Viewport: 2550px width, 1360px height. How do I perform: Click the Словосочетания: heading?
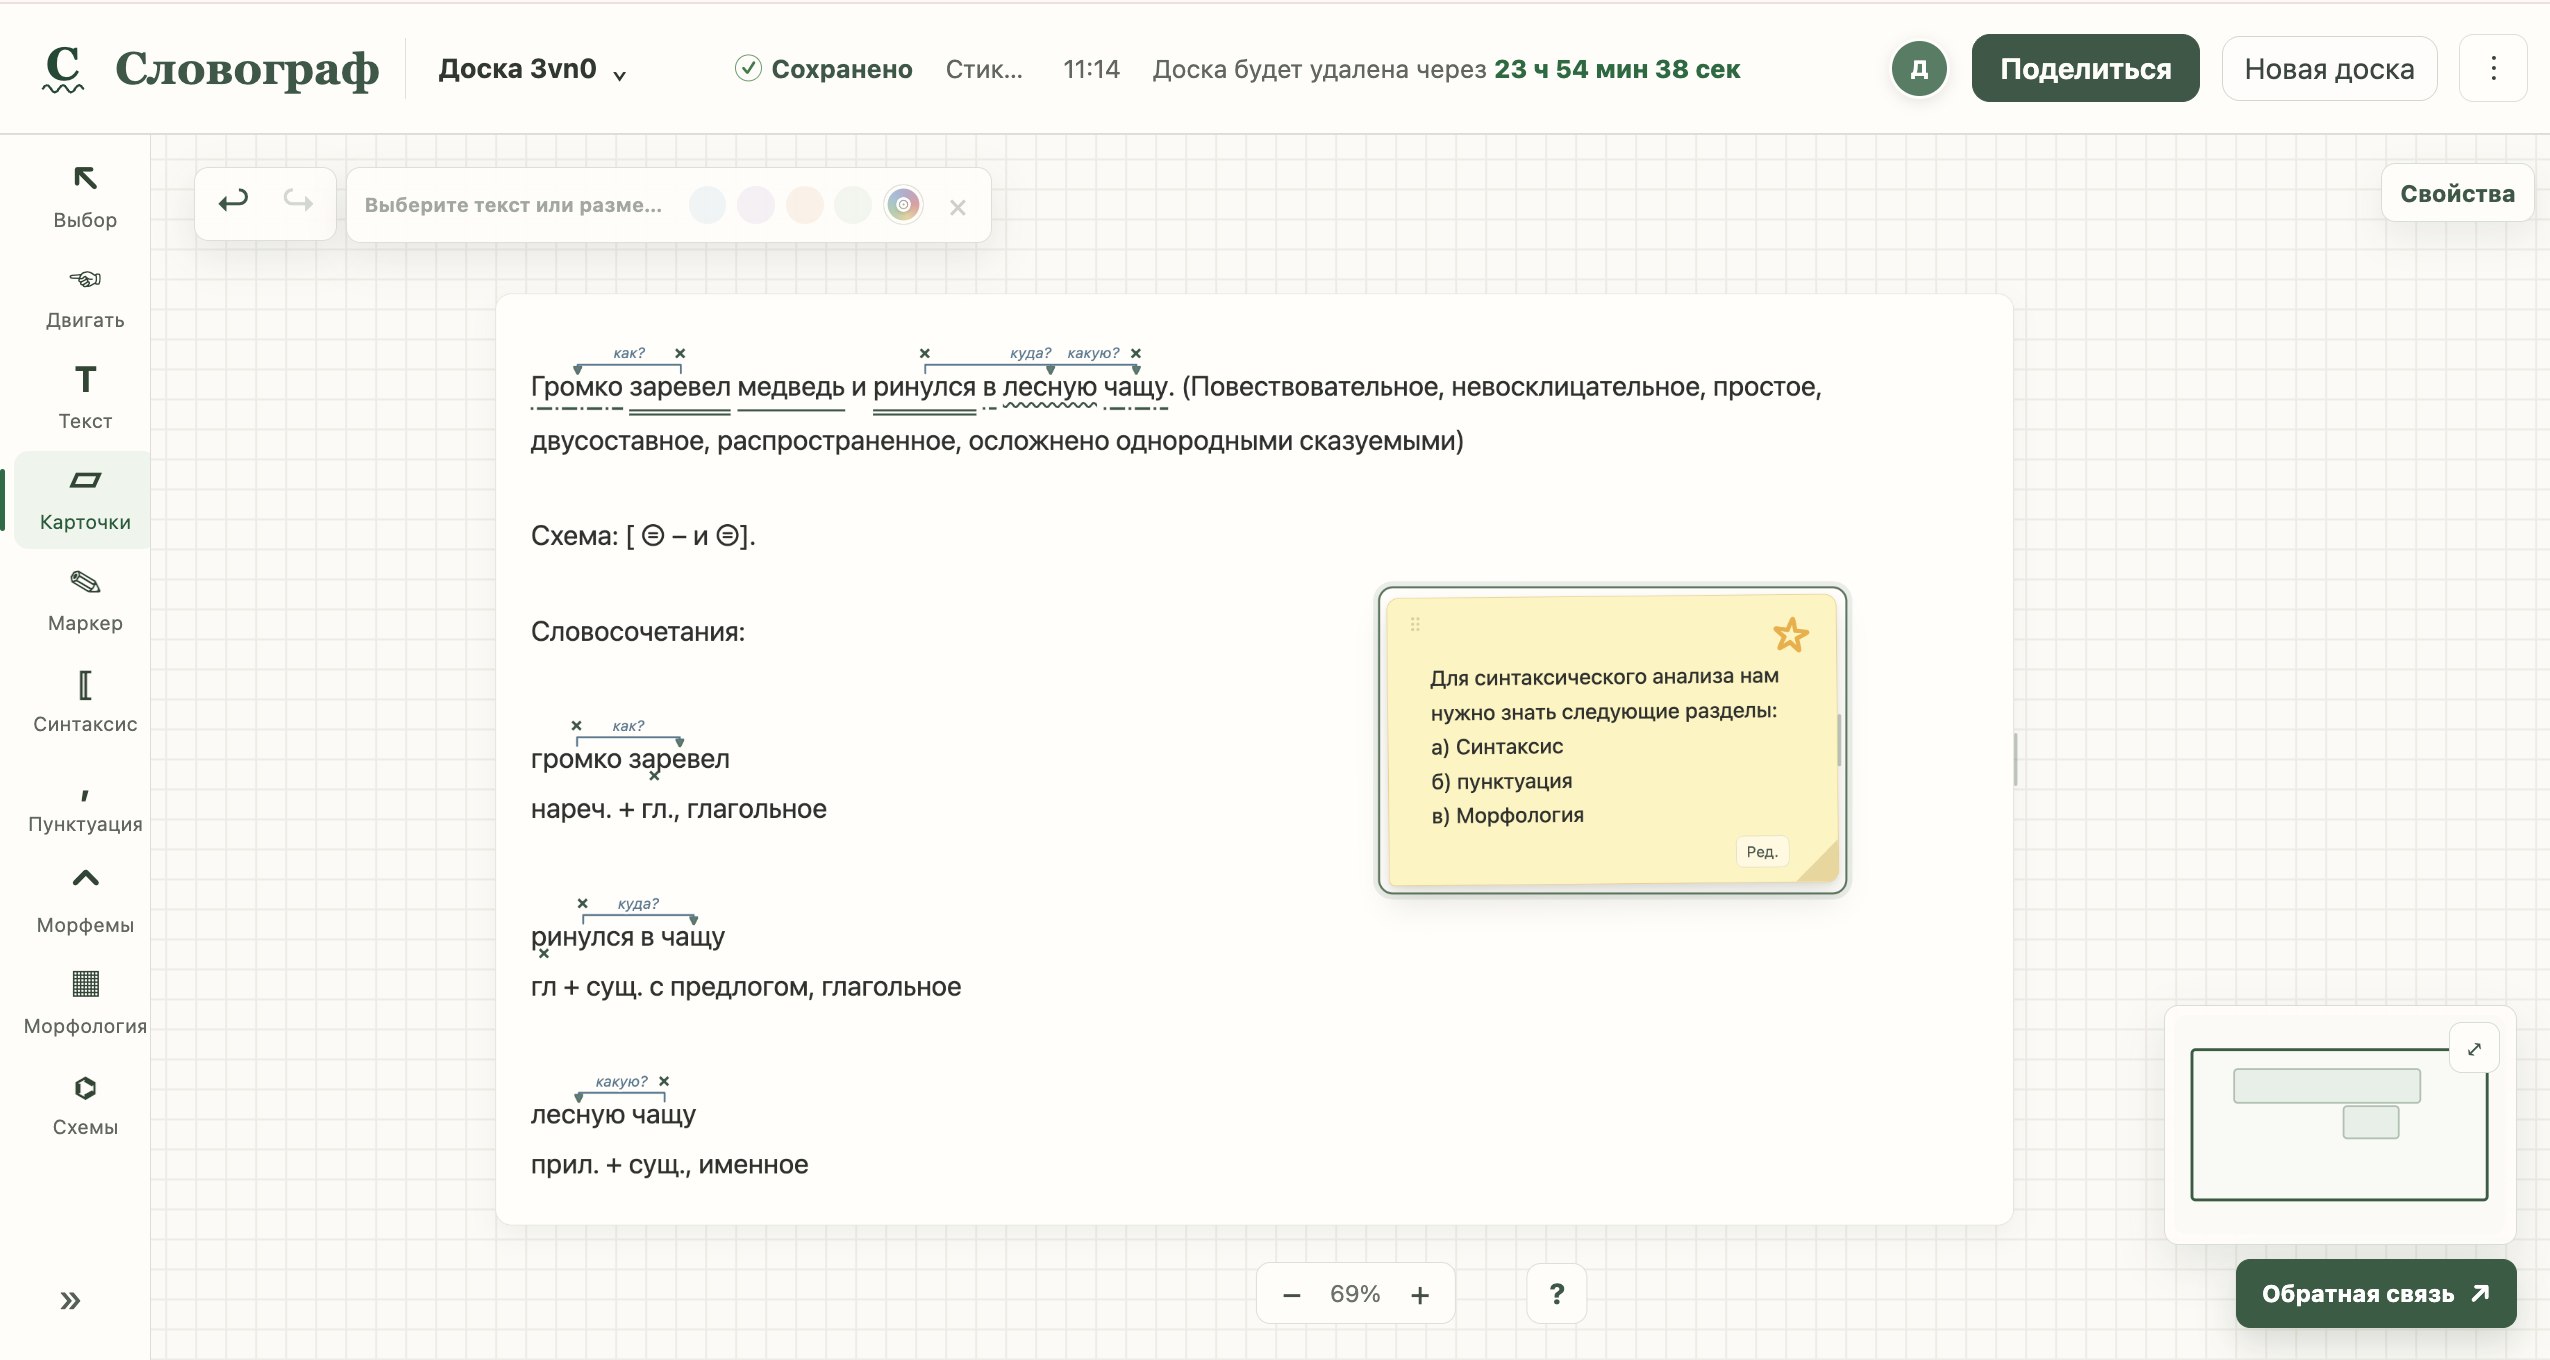pyautogui.click(x=638, y=632)
